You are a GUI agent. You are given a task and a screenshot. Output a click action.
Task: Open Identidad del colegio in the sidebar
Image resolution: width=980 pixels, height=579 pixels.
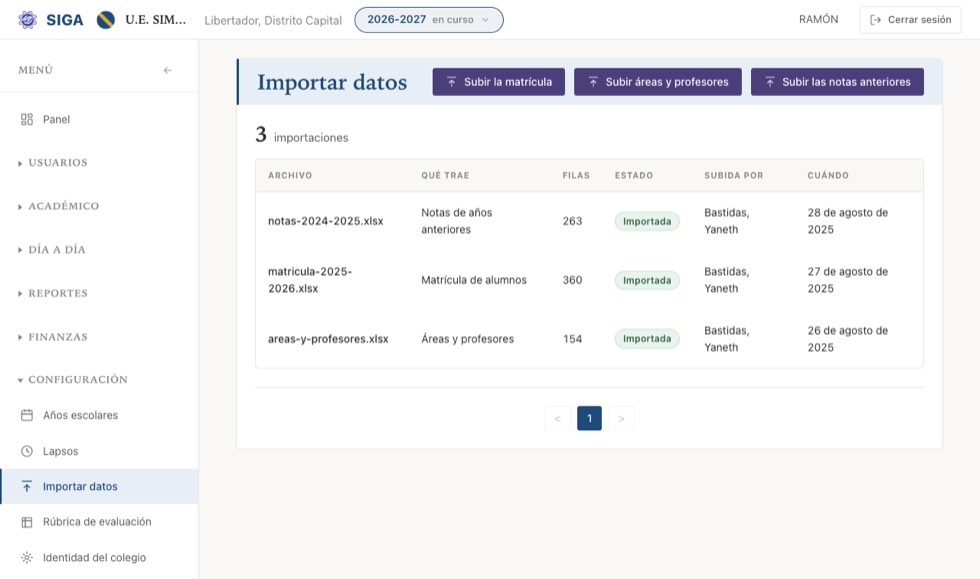[x=99, y=558]
